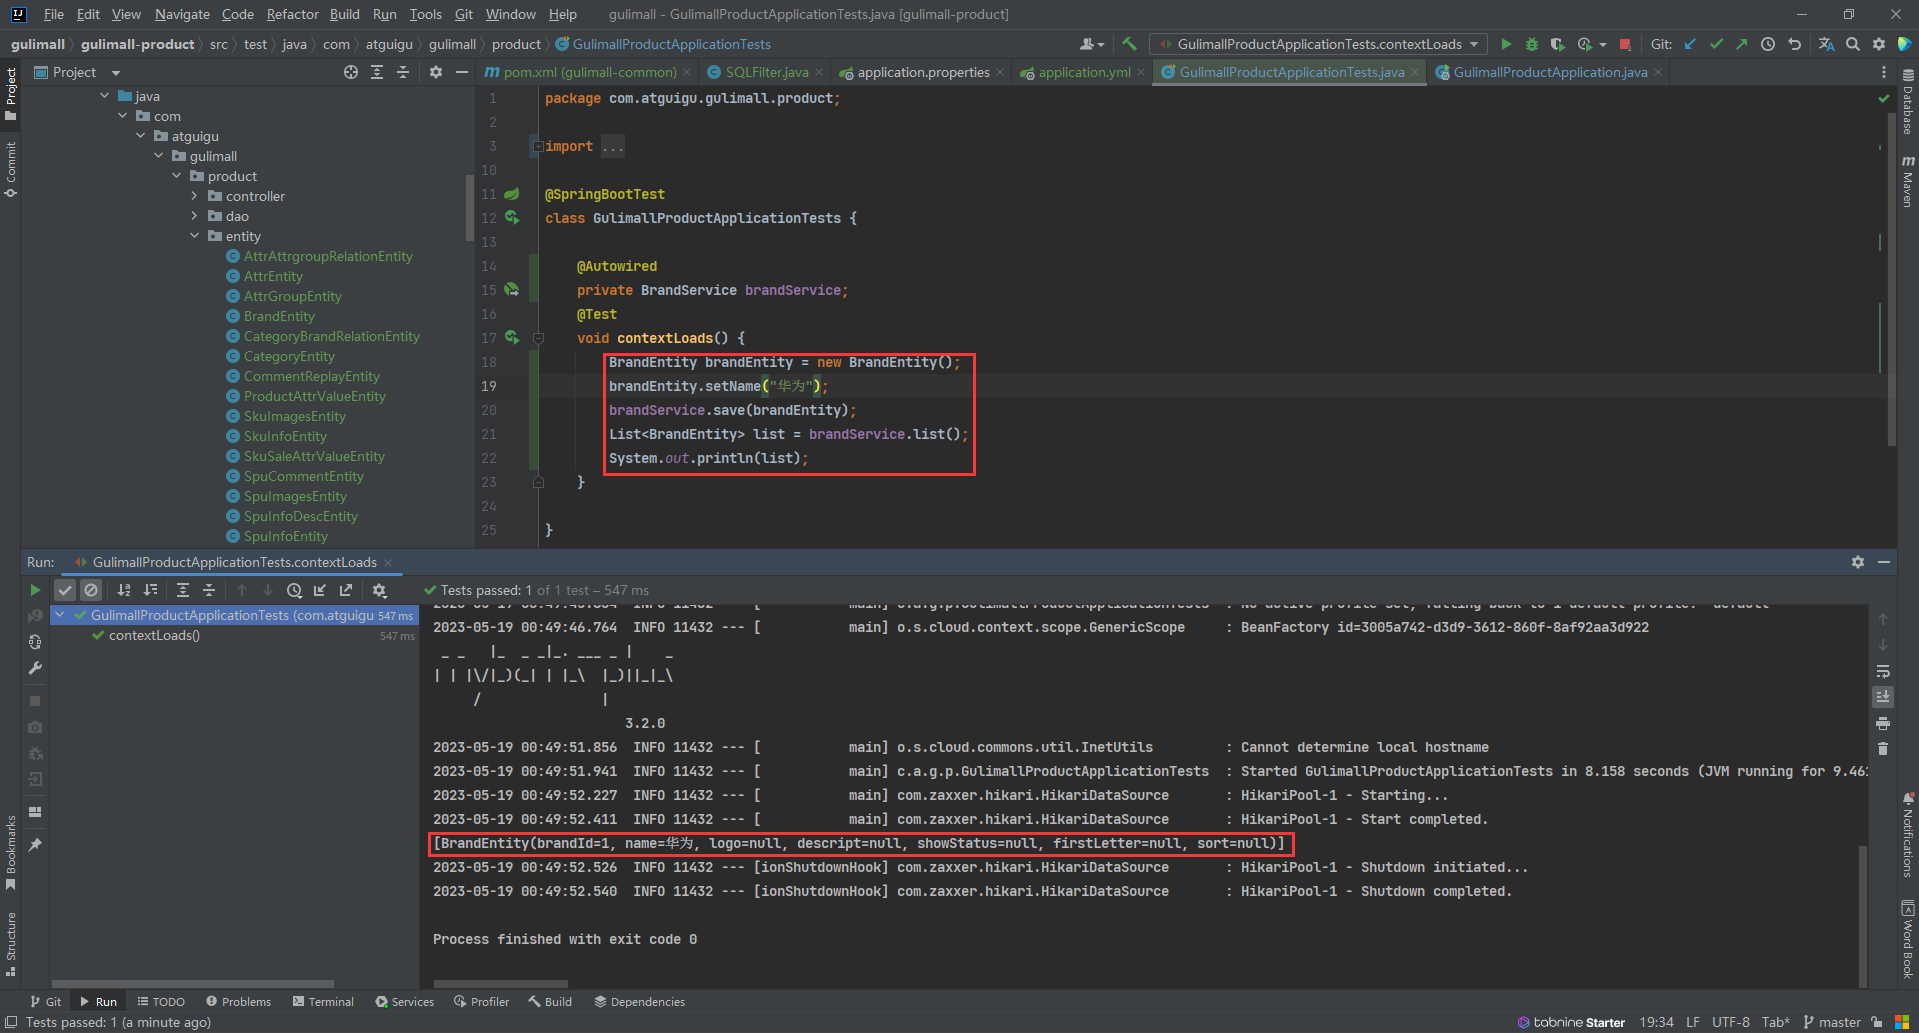This screenshot has height=1033, width=1919.
Task: Click the Select Opened File target icon
Action: [351, 72]
